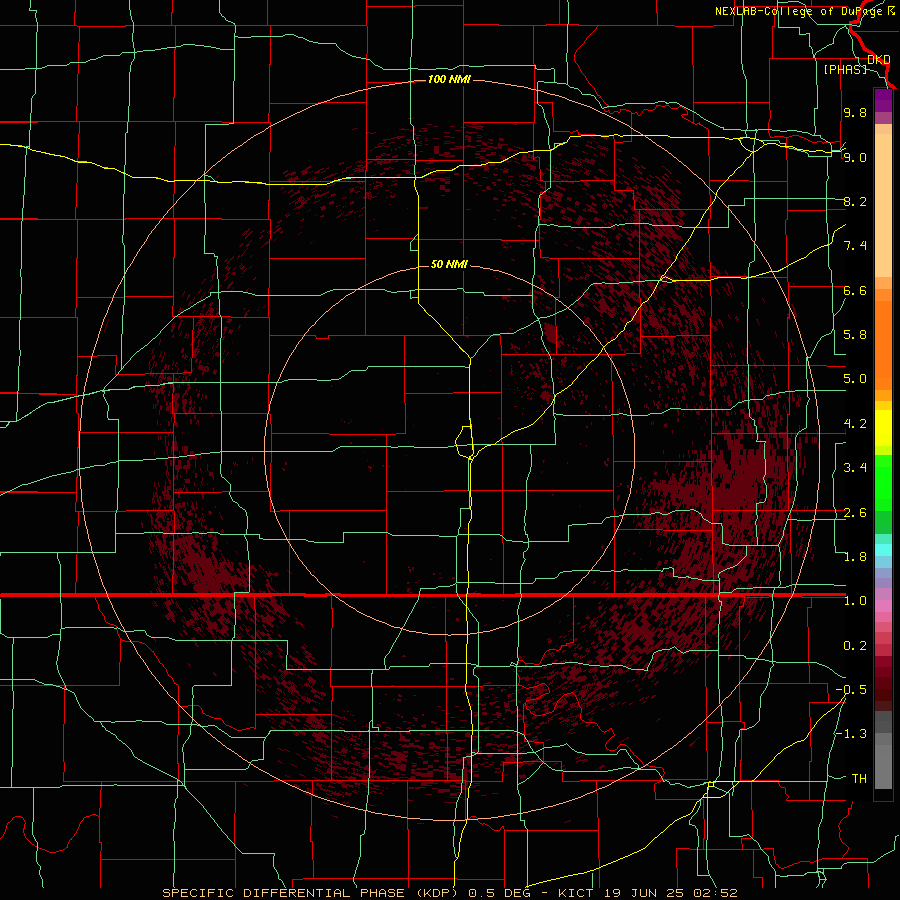Screen dimensions: 900x900
Task: Click the dark orange segment of the color bar
Action: tap(883, 344)
